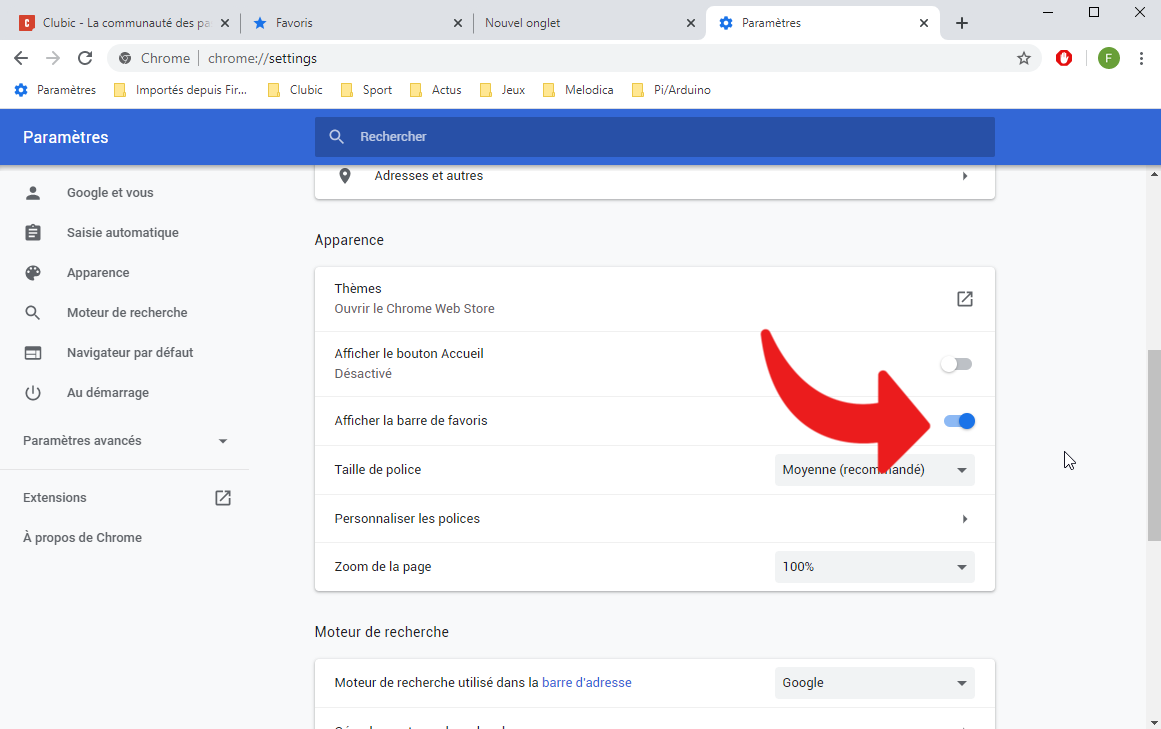Open the Actus bookmarks folder
The width and height of the screenshot is (1161, 729).
436,90
